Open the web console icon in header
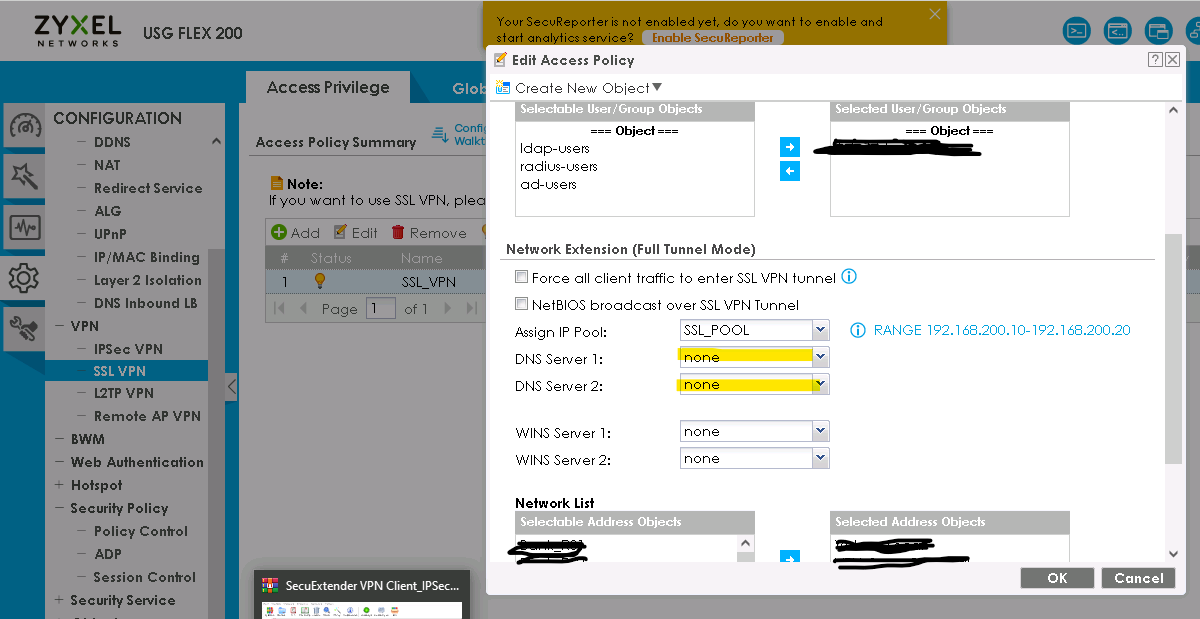This screenshot has height=619, width=1200. coord(1118,31)
